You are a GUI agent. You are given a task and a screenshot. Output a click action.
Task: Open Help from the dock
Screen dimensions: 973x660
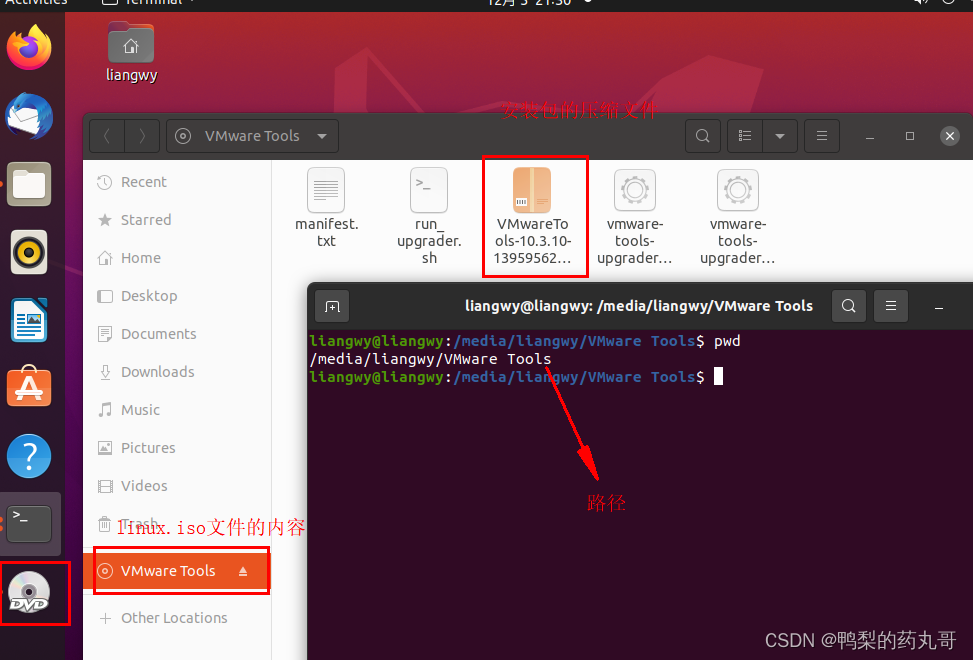coord(29,456)
